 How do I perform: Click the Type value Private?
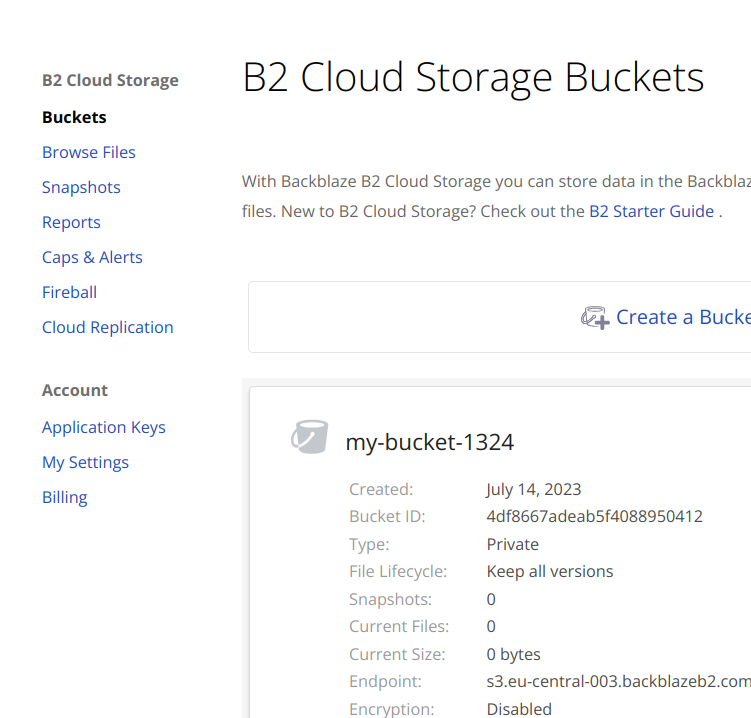tap(512, 544)
